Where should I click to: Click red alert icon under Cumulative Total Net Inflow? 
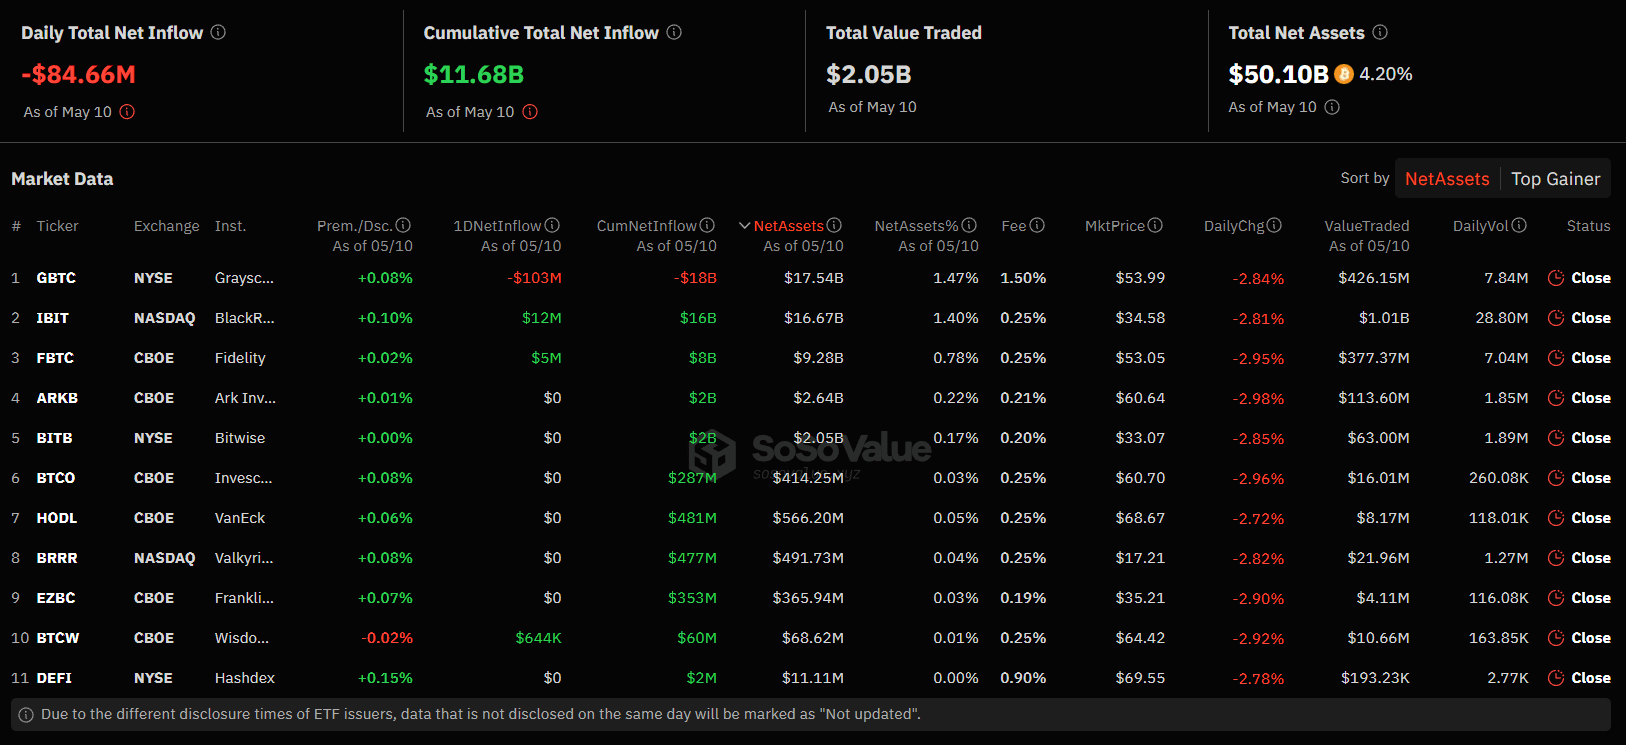tap(530, 112)
